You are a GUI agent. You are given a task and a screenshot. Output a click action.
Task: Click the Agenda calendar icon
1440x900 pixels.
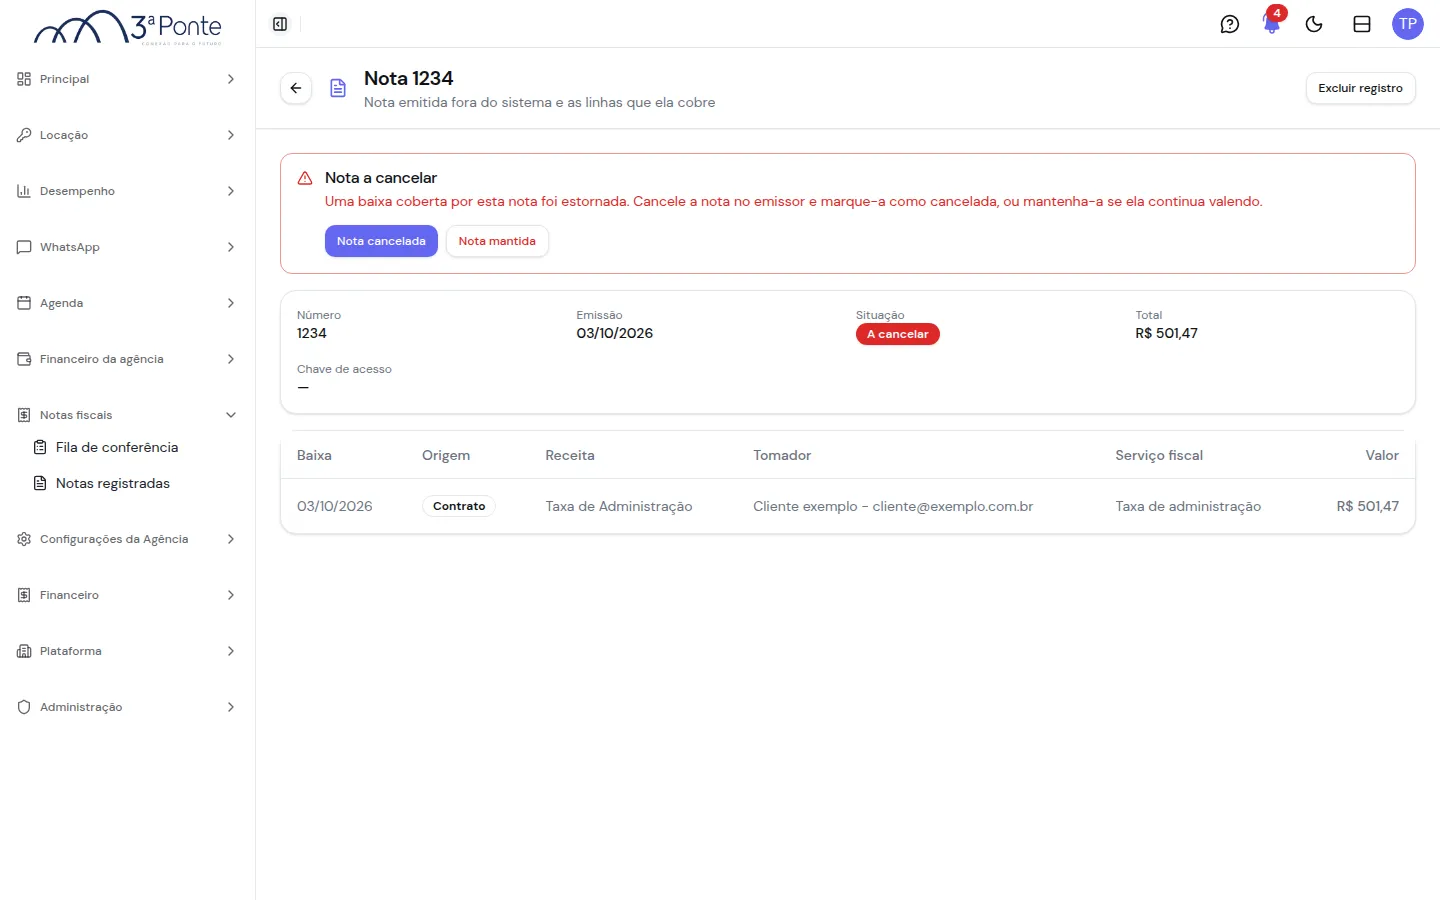tap(24, 303)
